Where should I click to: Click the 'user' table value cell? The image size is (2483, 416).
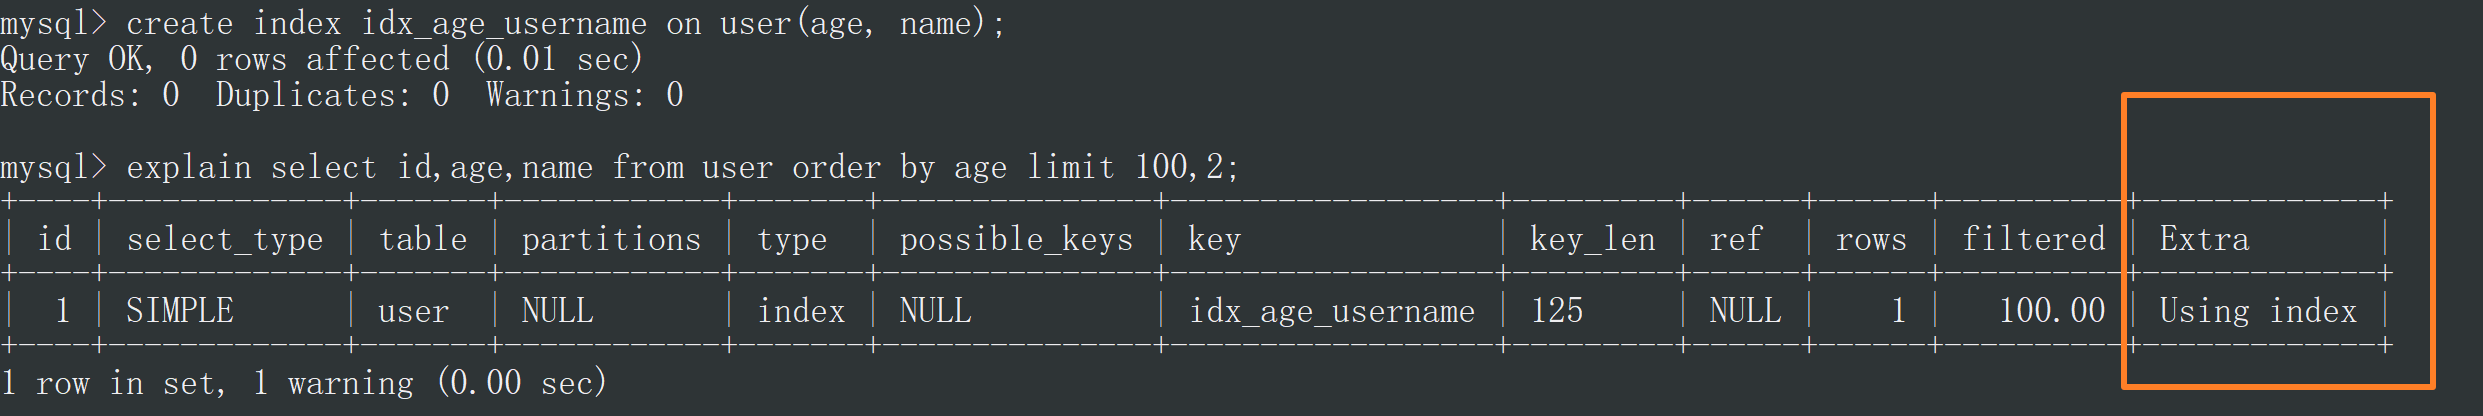point(414,311)
